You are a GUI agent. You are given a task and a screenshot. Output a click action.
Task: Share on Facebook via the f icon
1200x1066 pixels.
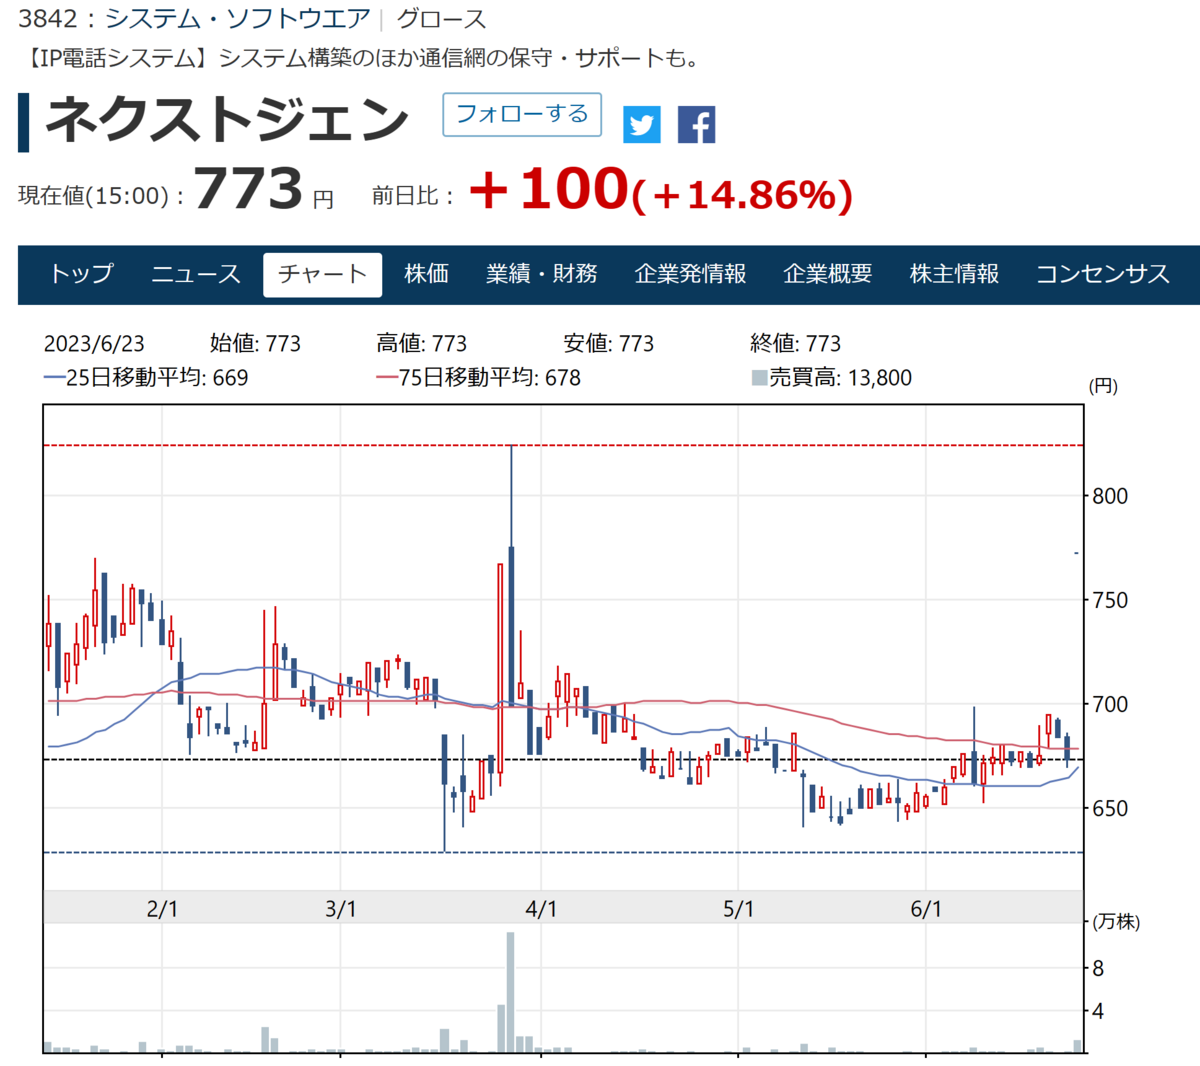(697, 125)
